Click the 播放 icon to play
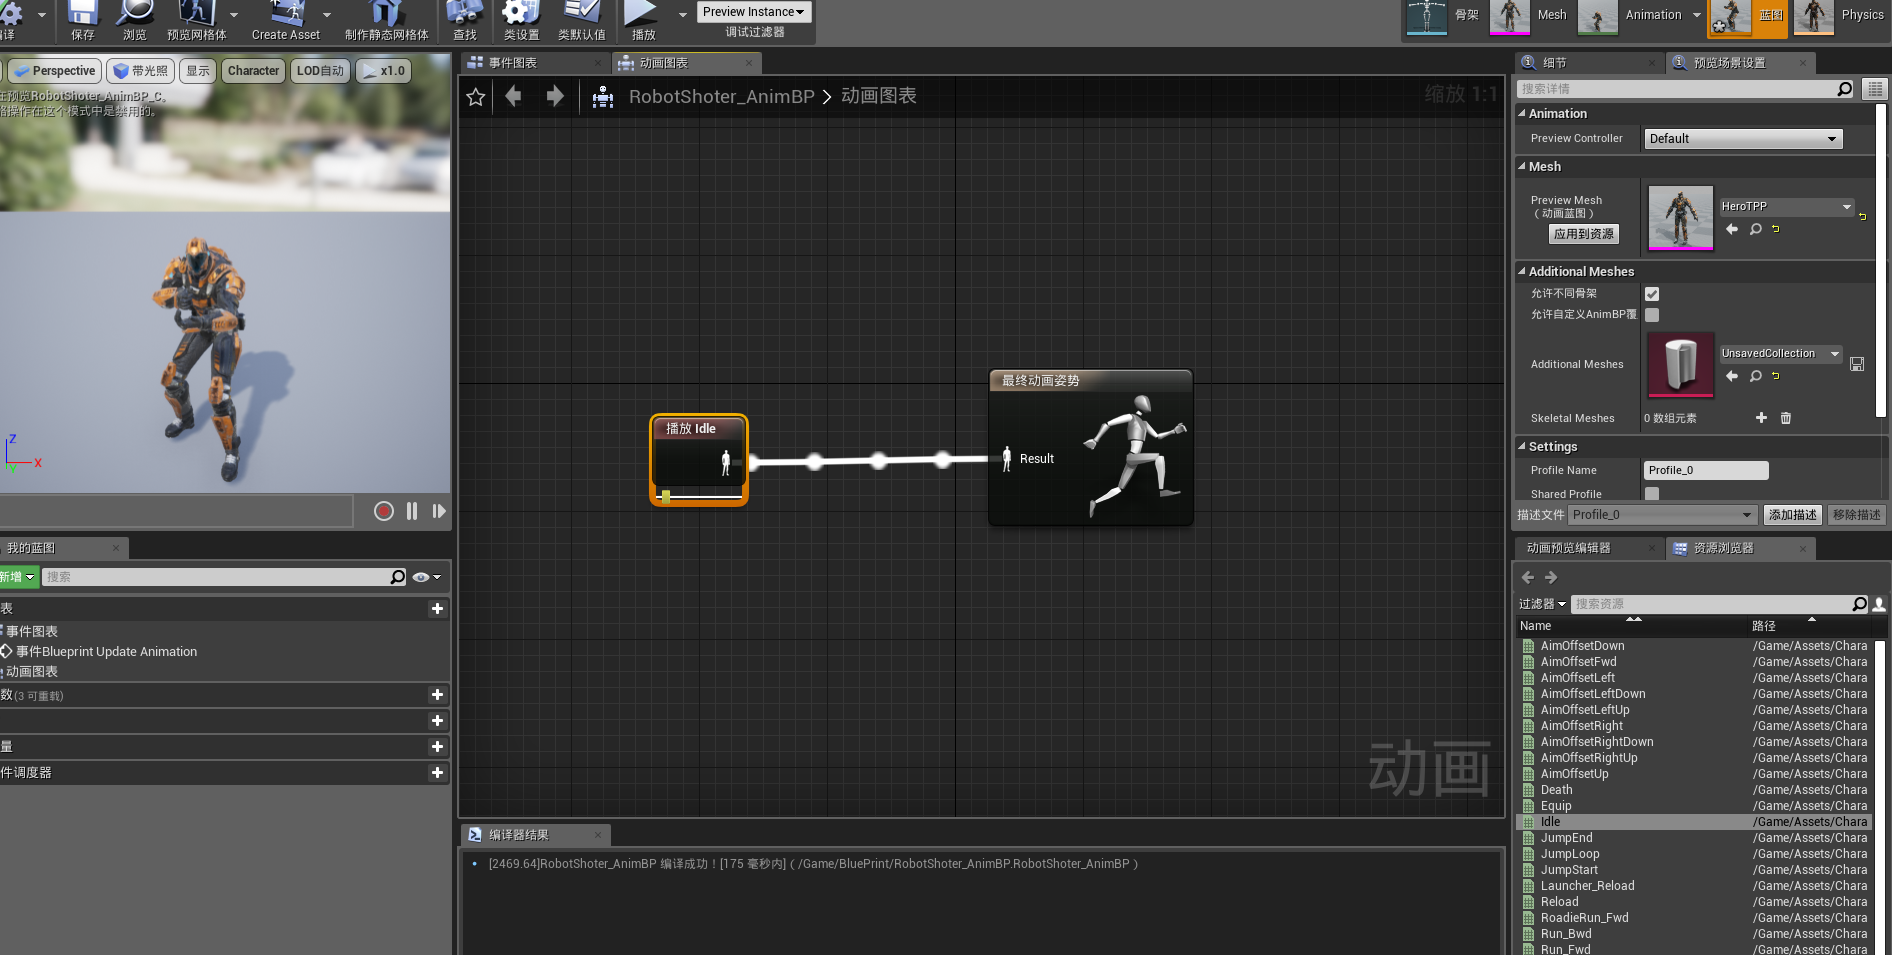This screenshot has height=955, width=1892. pyautogui.click(x=645, y=18)
